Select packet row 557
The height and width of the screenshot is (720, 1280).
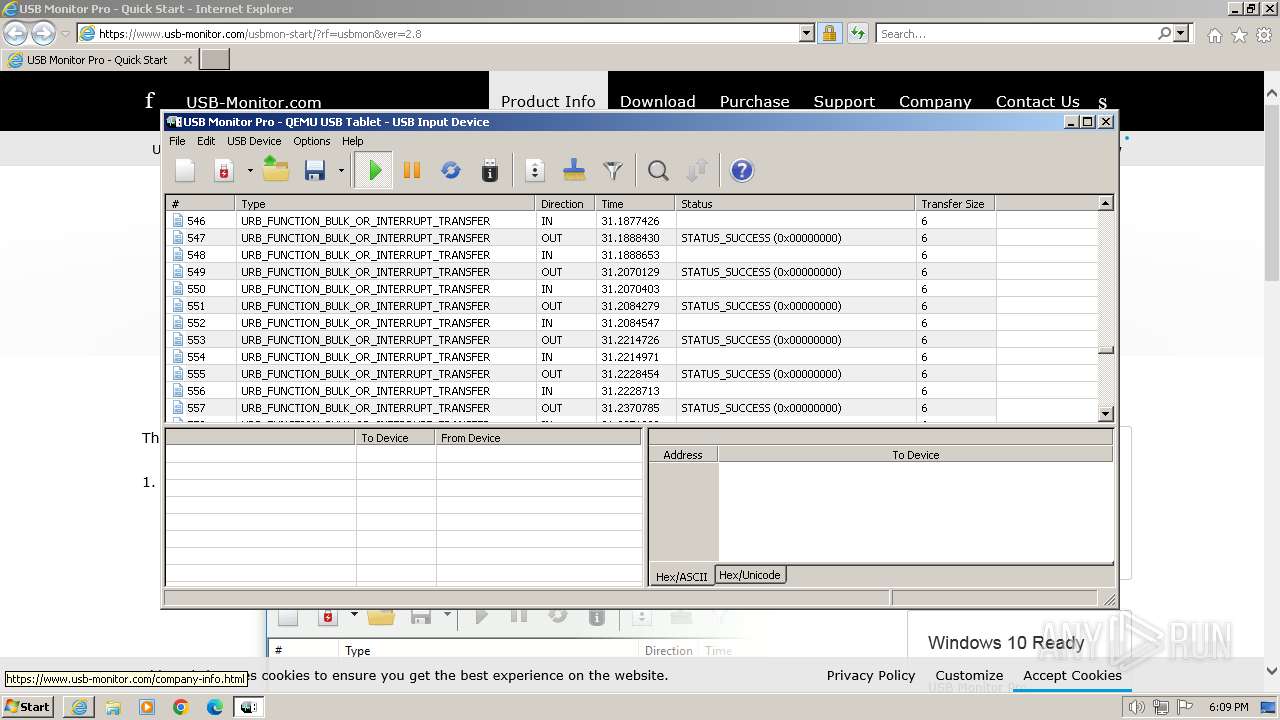tap(632, 408)
